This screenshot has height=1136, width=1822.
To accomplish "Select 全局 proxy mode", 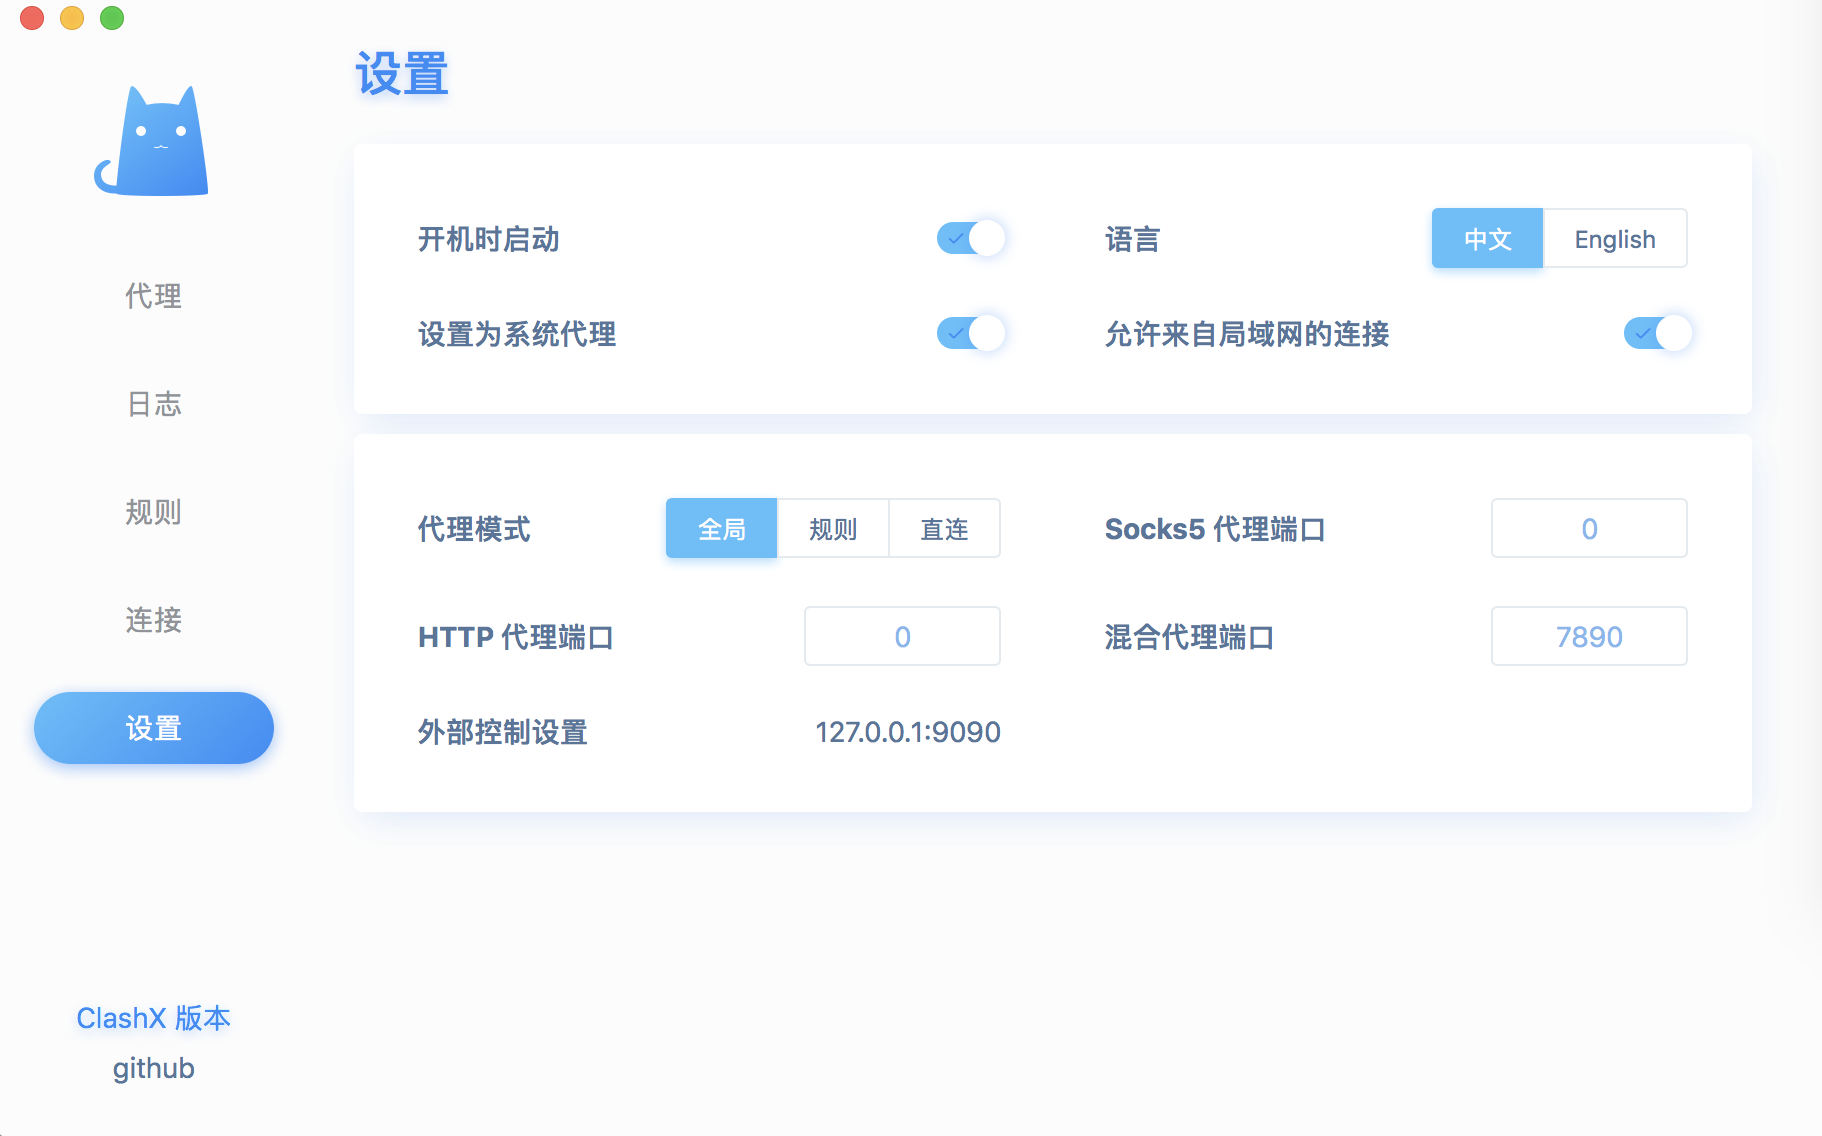I will (x=721, y=528).
